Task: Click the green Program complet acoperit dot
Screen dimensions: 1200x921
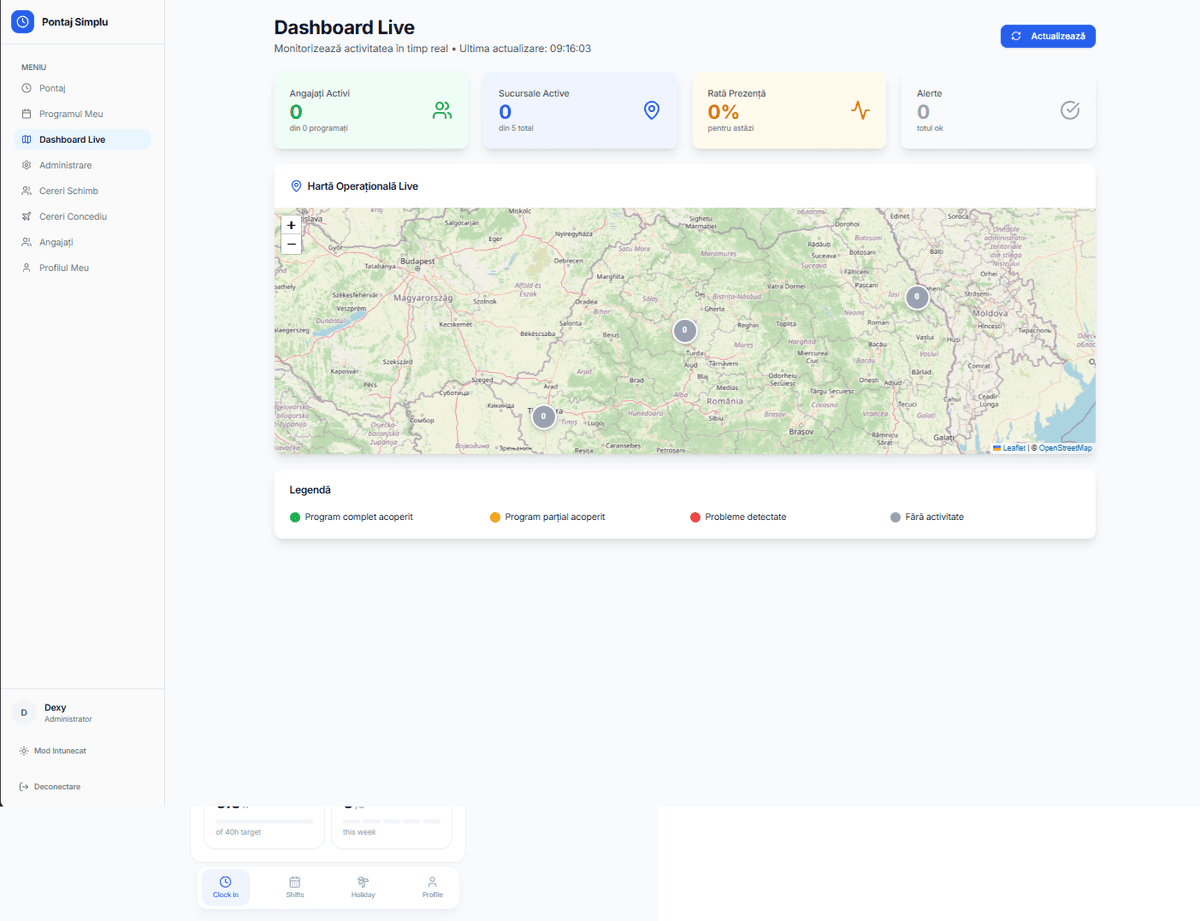Action: point(295,517)
